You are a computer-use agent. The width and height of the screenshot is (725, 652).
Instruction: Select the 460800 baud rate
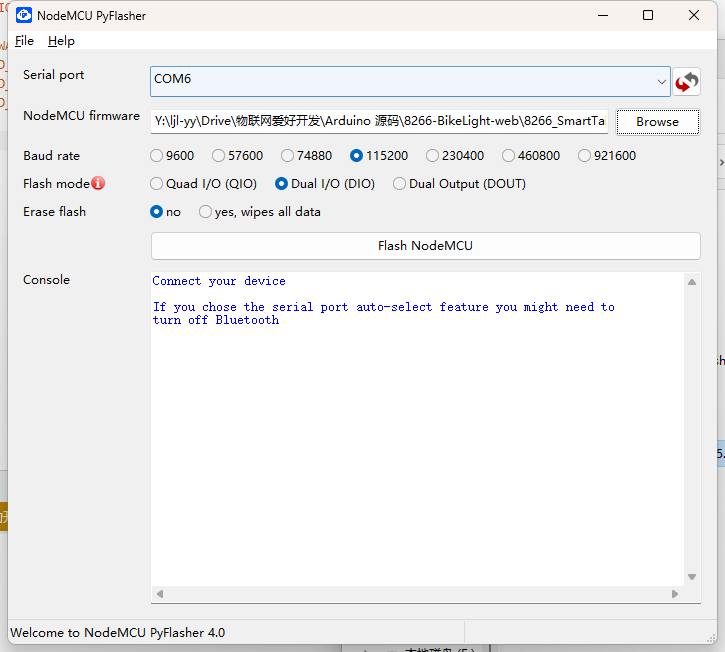508,156
